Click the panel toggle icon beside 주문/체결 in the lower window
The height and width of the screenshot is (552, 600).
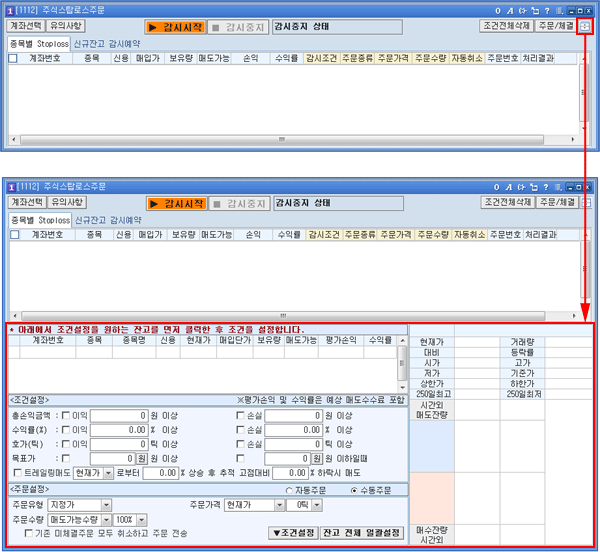click(x=585, y=202)
